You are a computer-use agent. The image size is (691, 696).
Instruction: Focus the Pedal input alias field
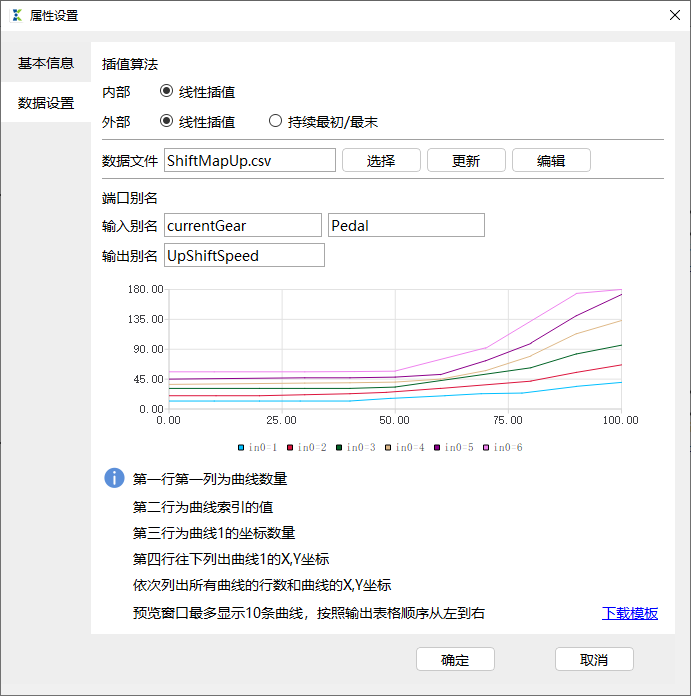pyautogui.click(x=406, y=225)
